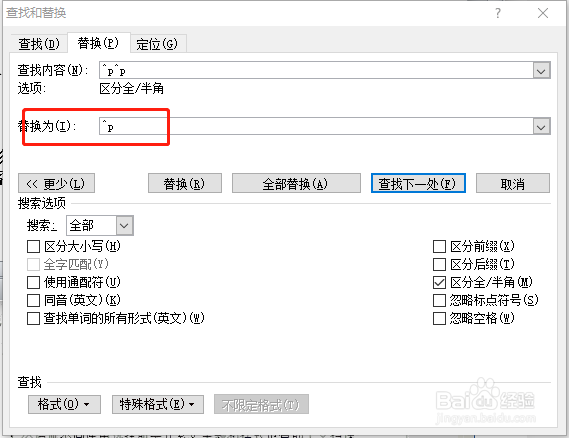Enable 查找单词的所有形式(英文) checkbox

33,318
